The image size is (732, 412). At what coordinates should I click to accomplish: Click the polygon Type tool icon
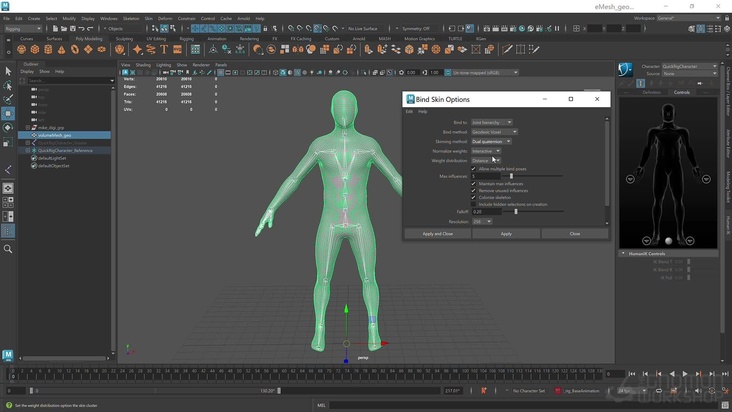click(x=164, y=49)
